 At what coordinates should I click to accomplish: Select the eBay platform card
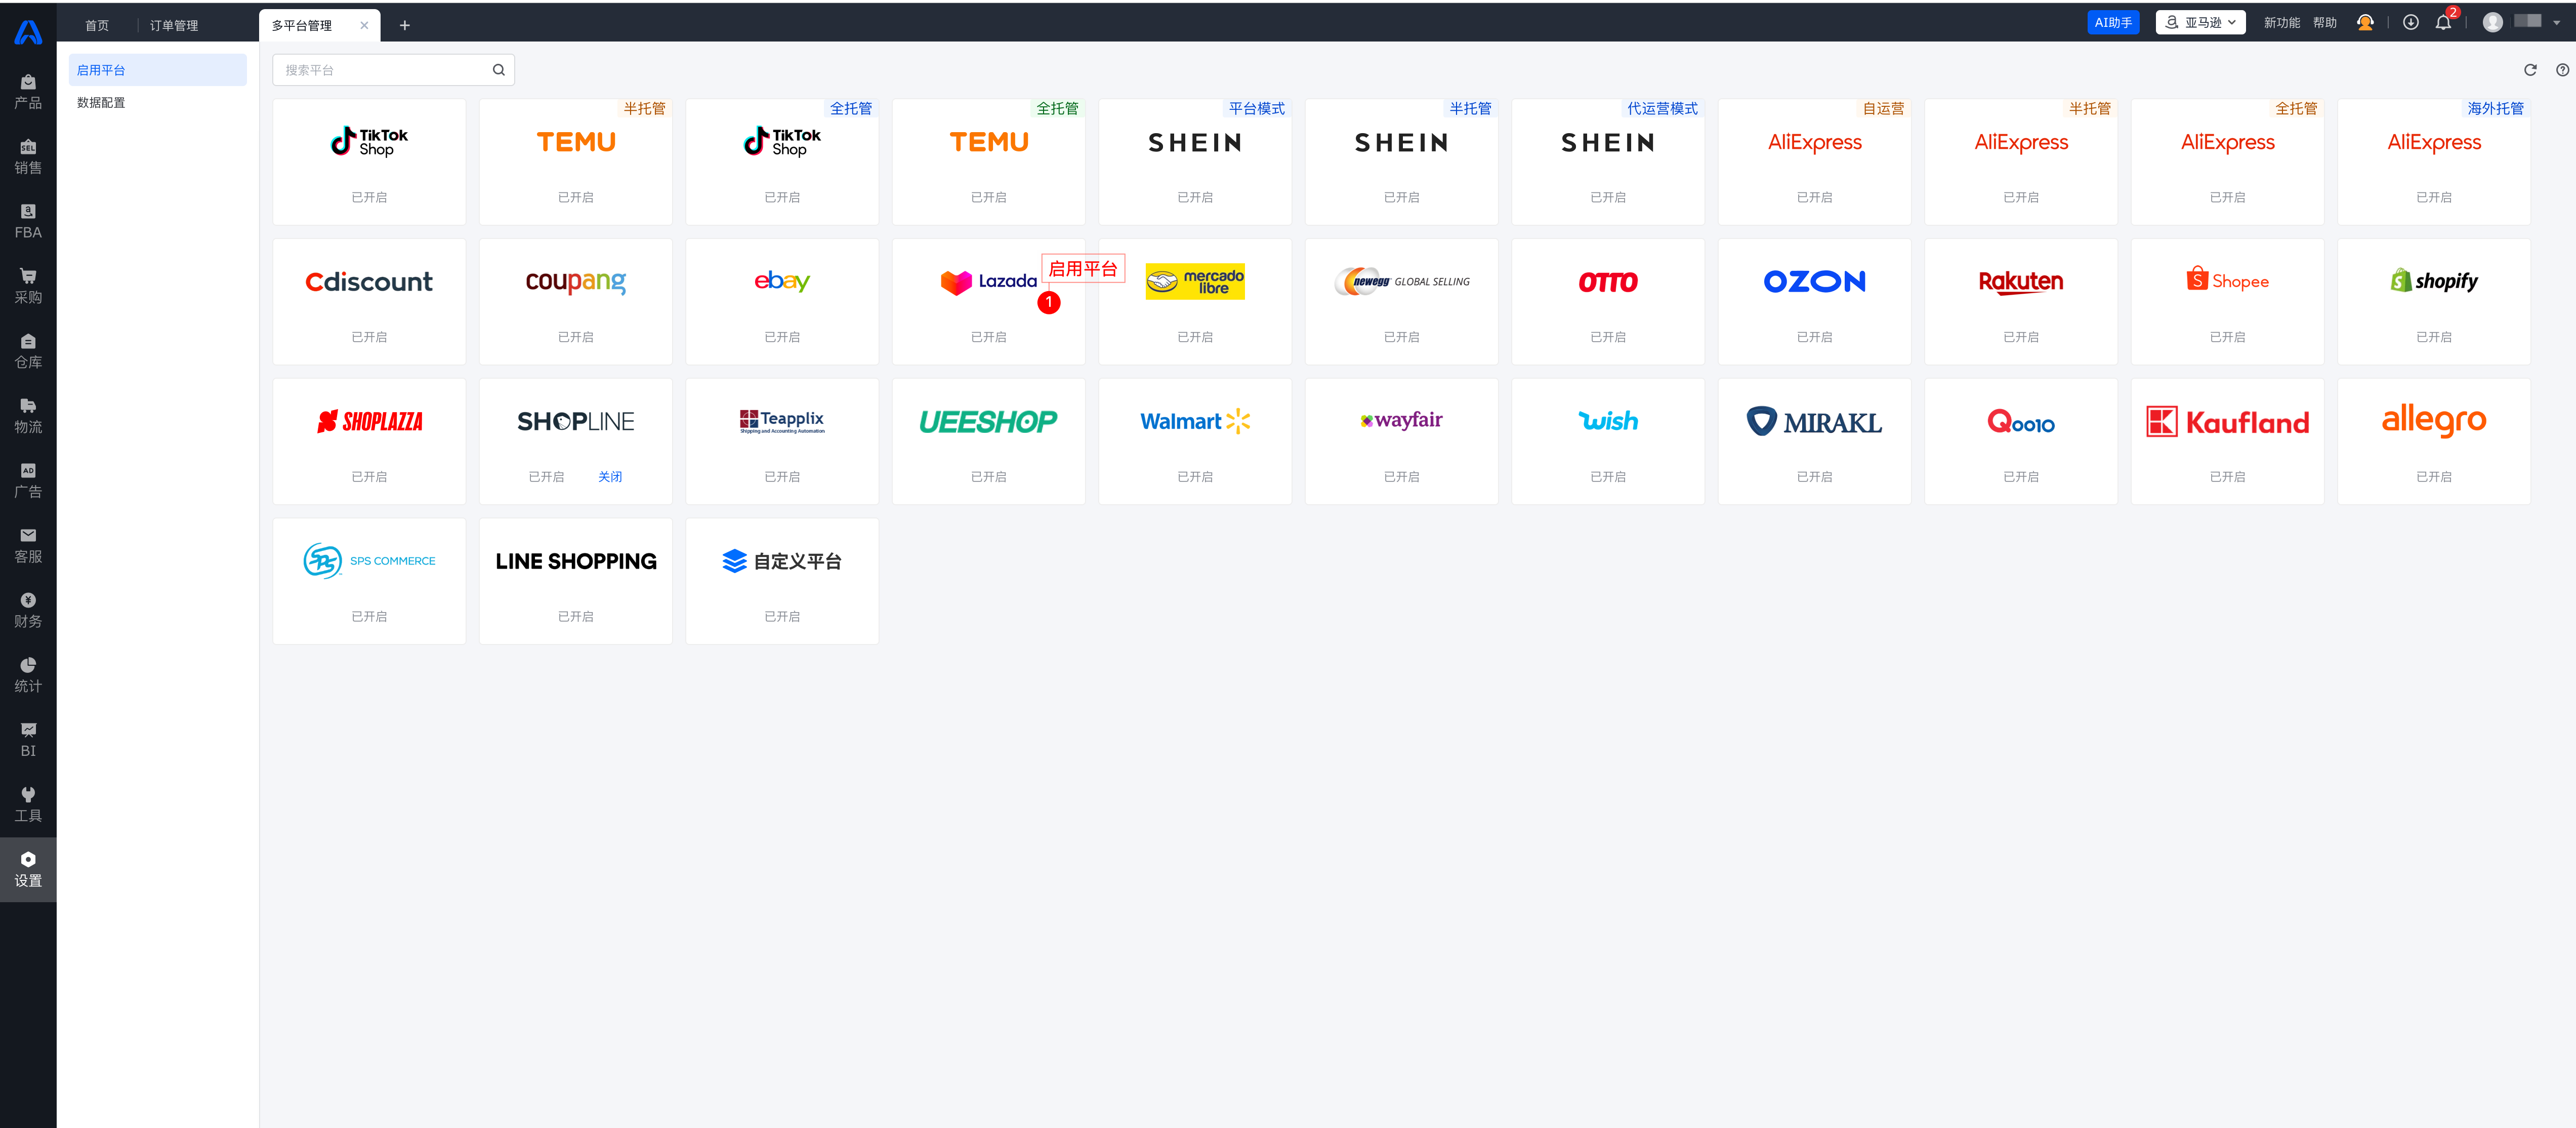(782, 301)
